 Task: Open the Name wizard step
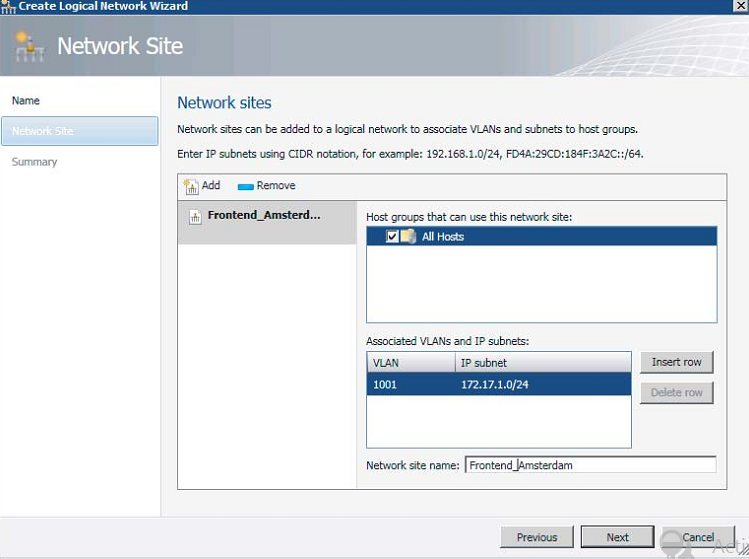pos(26,101)
